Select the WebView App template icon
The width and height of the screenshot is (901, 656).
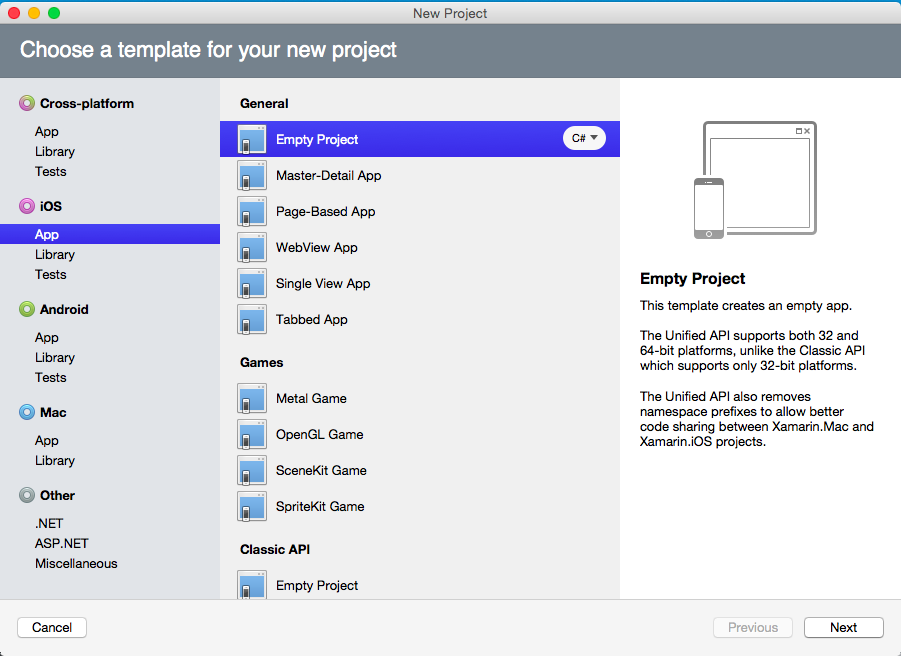click(252, 247)
